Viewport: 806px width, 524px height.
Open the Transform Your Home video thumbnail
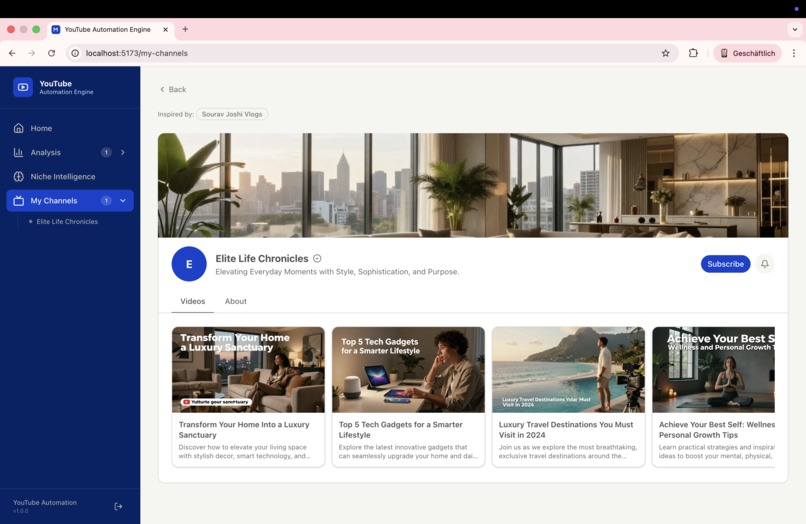[x=248, y=370]
